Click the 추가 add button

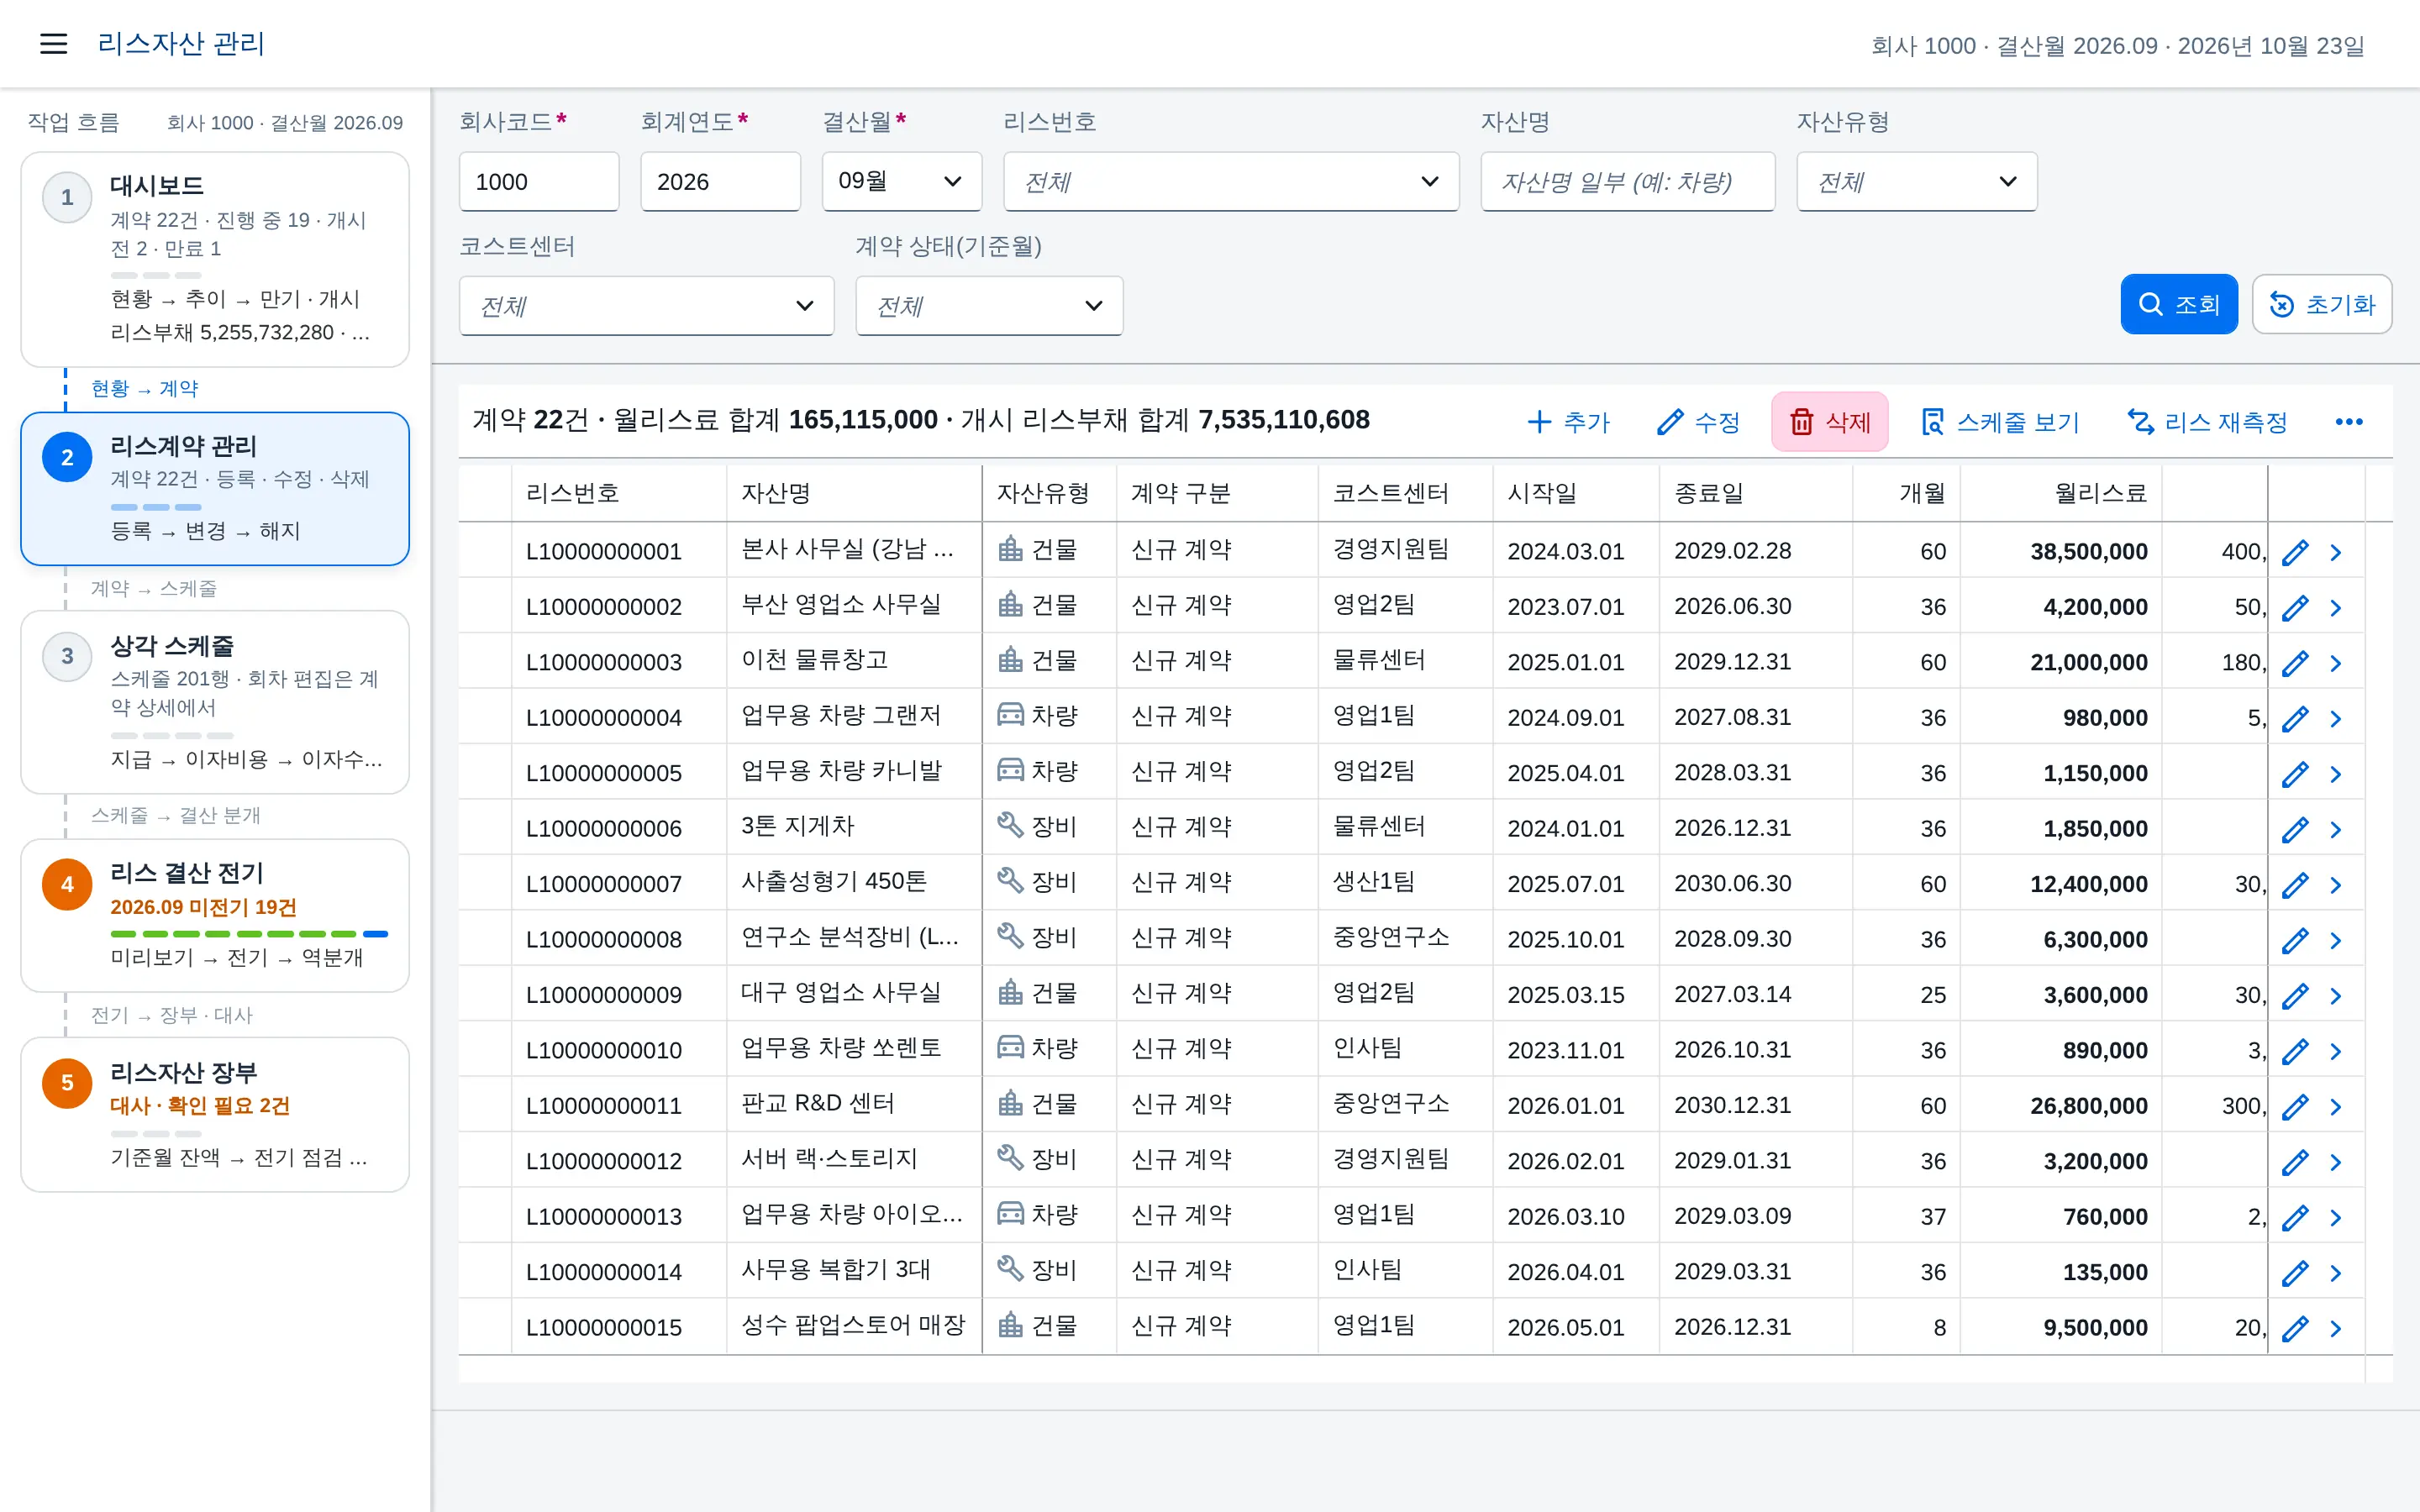coord(1568,422)
